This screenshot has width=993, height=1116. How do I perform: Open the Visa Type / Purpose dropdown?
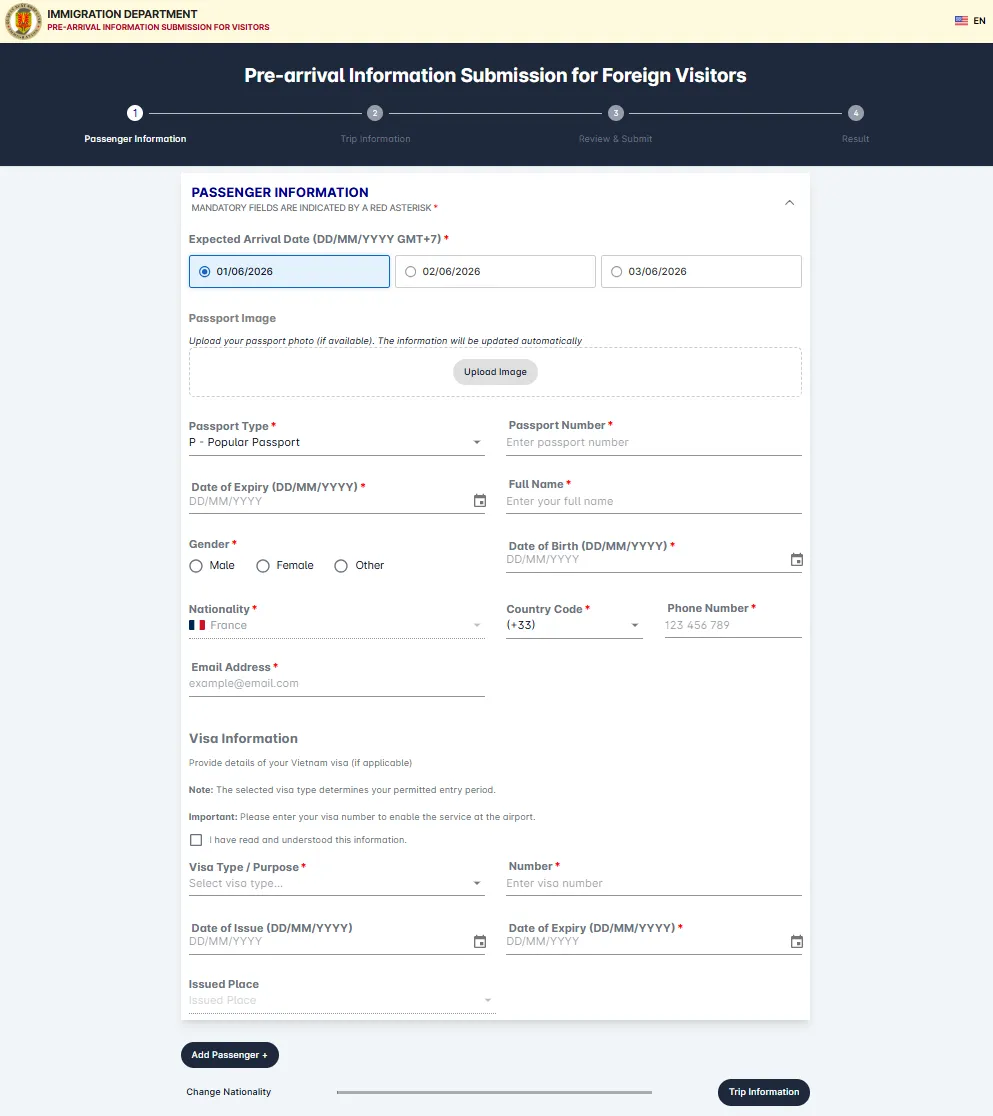[337, 883]
